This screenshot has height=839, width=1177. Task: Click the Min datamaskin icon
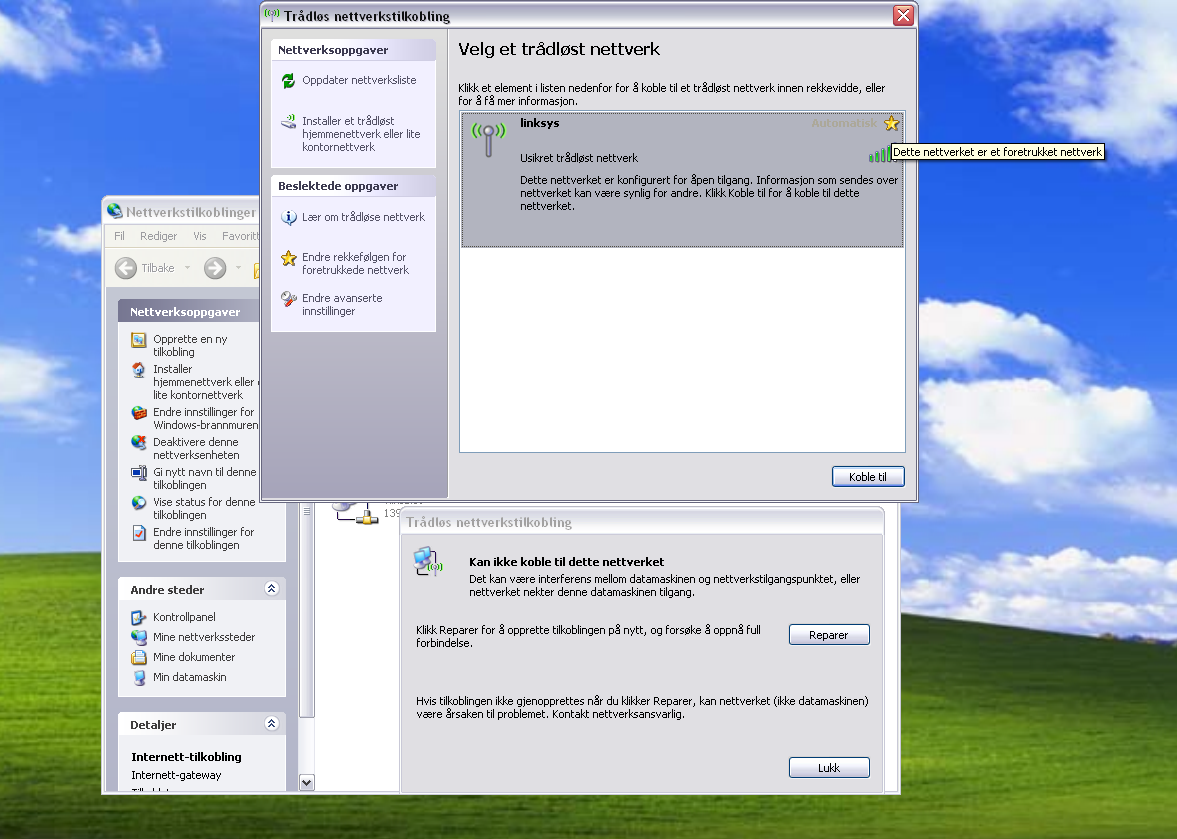(x=139, y=678)
